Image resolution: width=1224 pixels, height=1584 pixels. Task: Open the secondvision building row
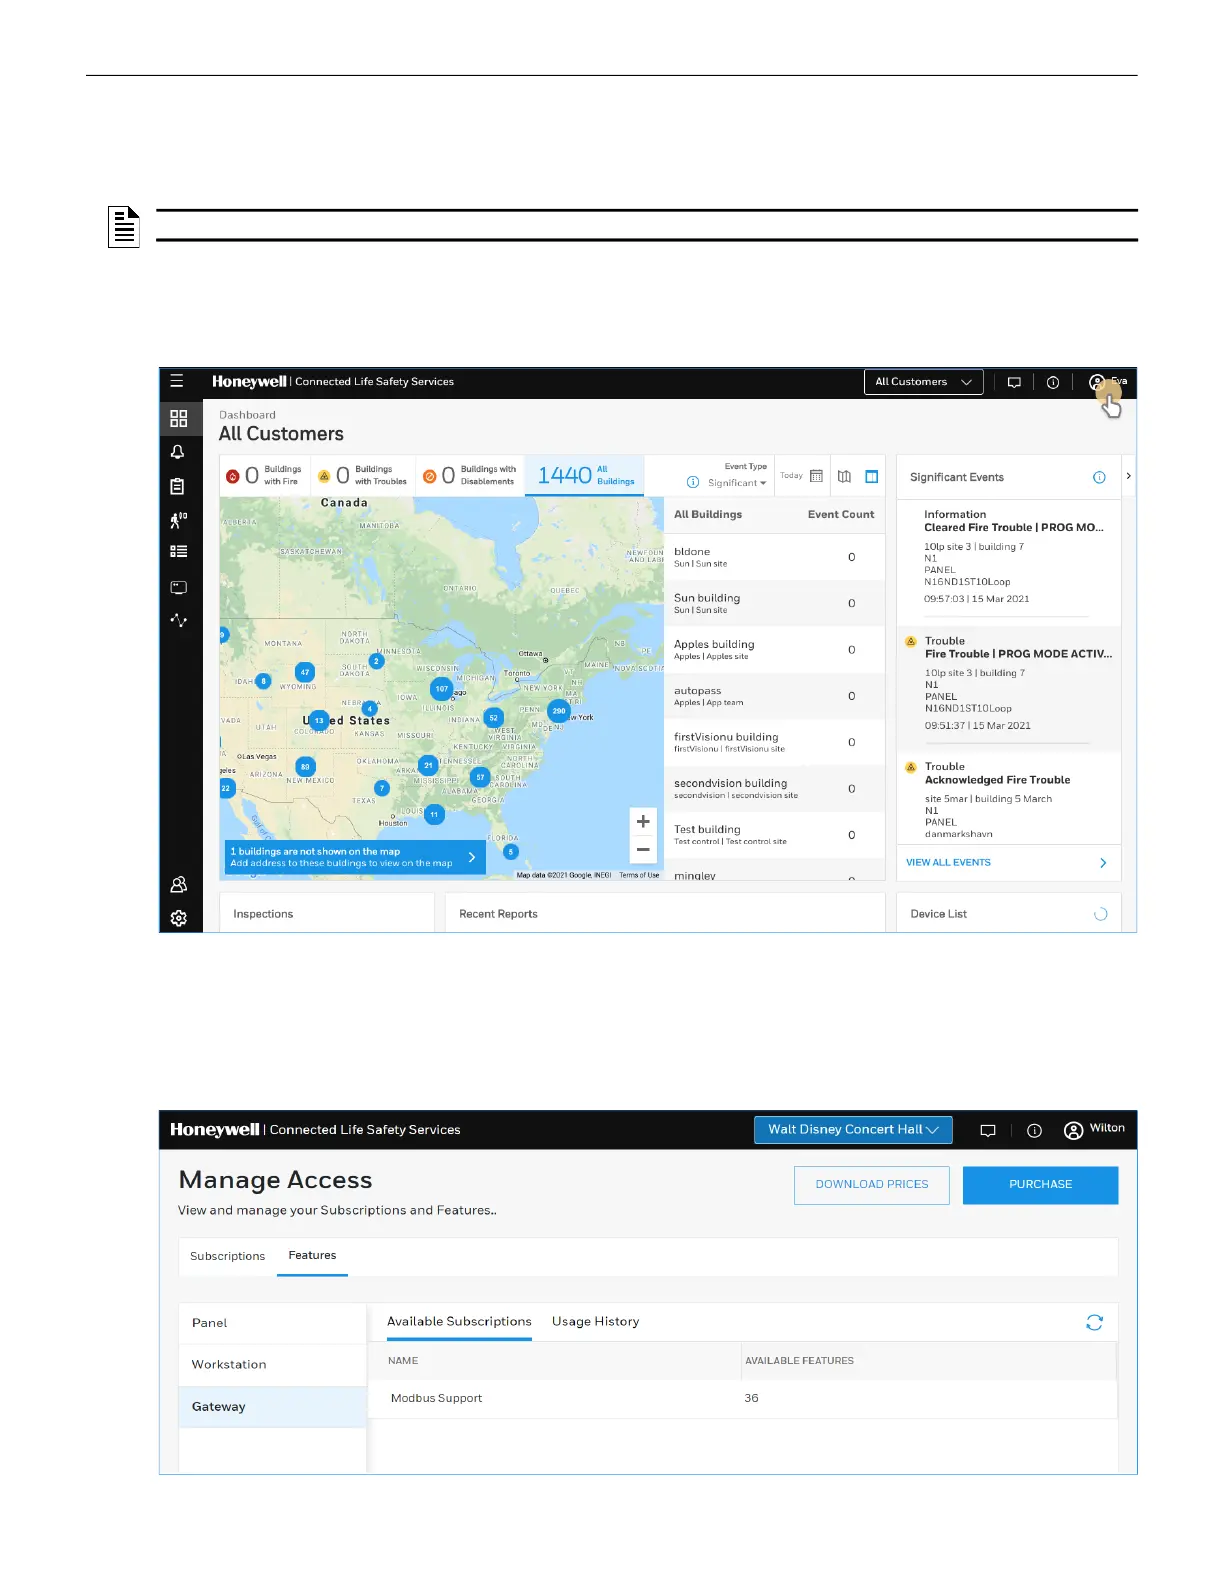click(x=774, y=789)
